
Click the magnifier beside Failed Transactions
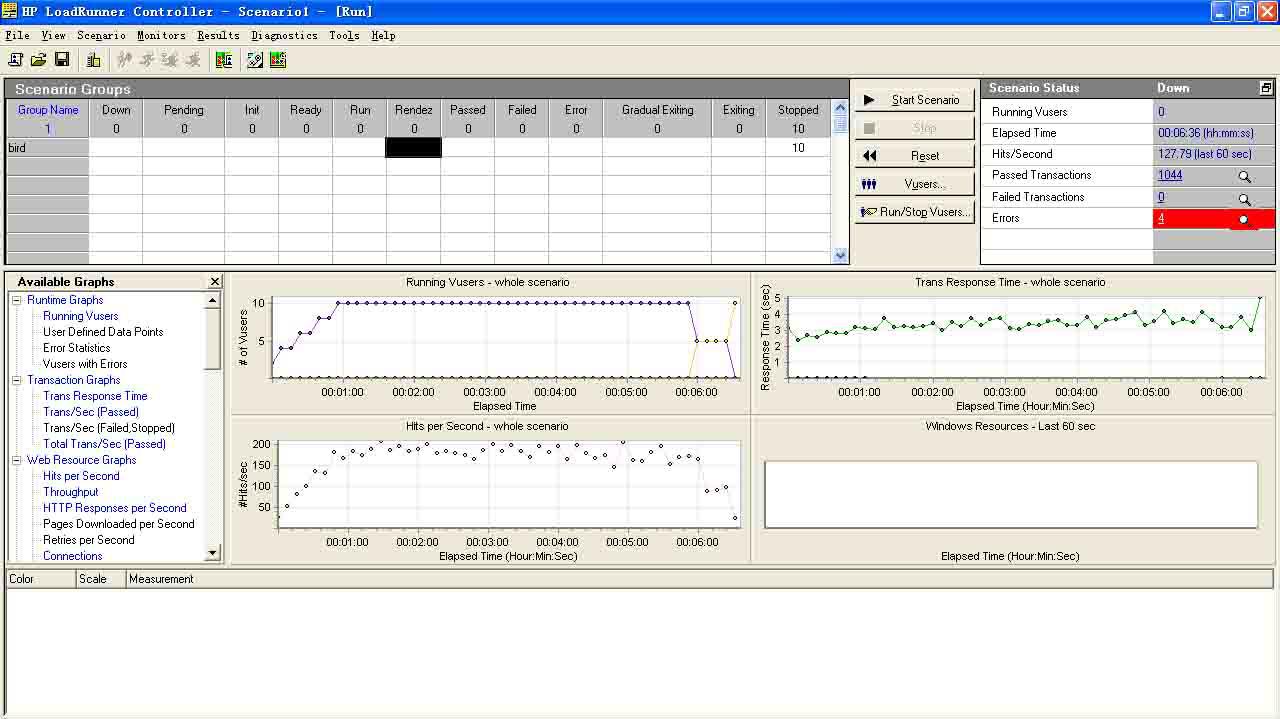1245,198
